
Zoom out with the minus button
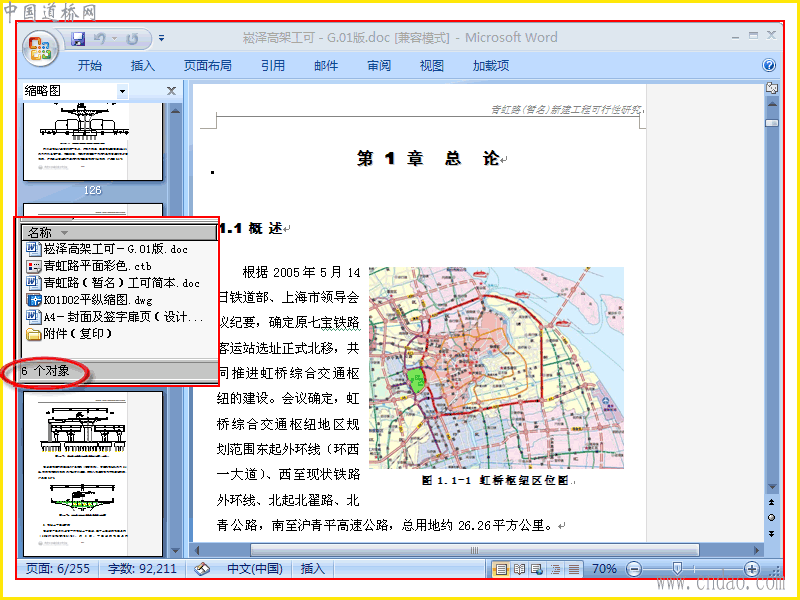point(634,568)
